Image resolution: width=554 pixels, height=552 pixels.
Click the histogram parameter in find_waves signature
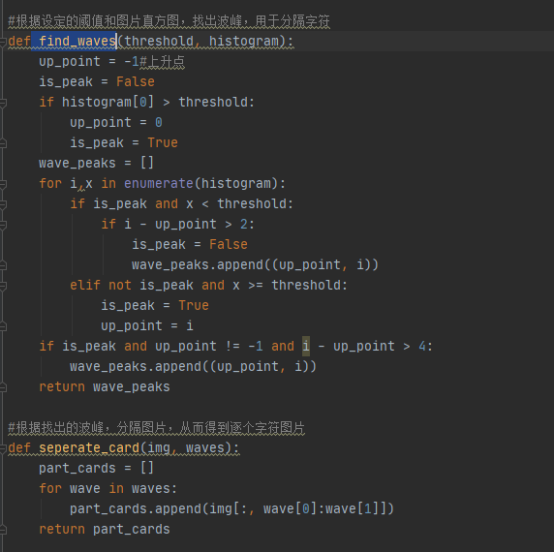point(244,41)
